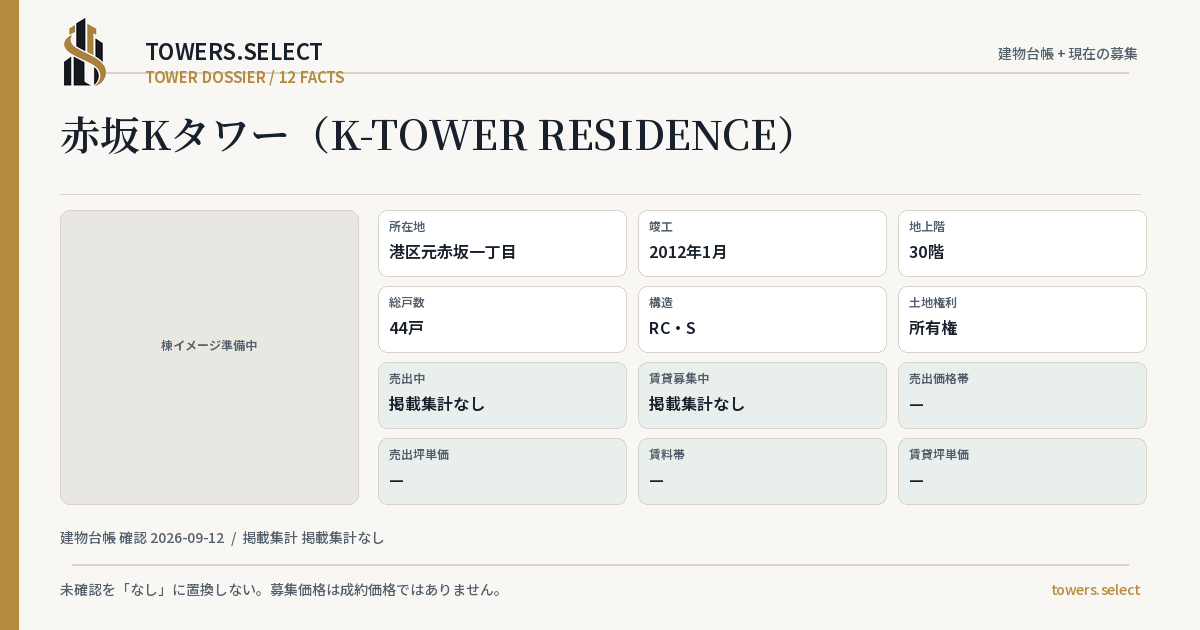Select the 地上階 30階 card
The image size is (1200, 630).
pos(1022,243)
